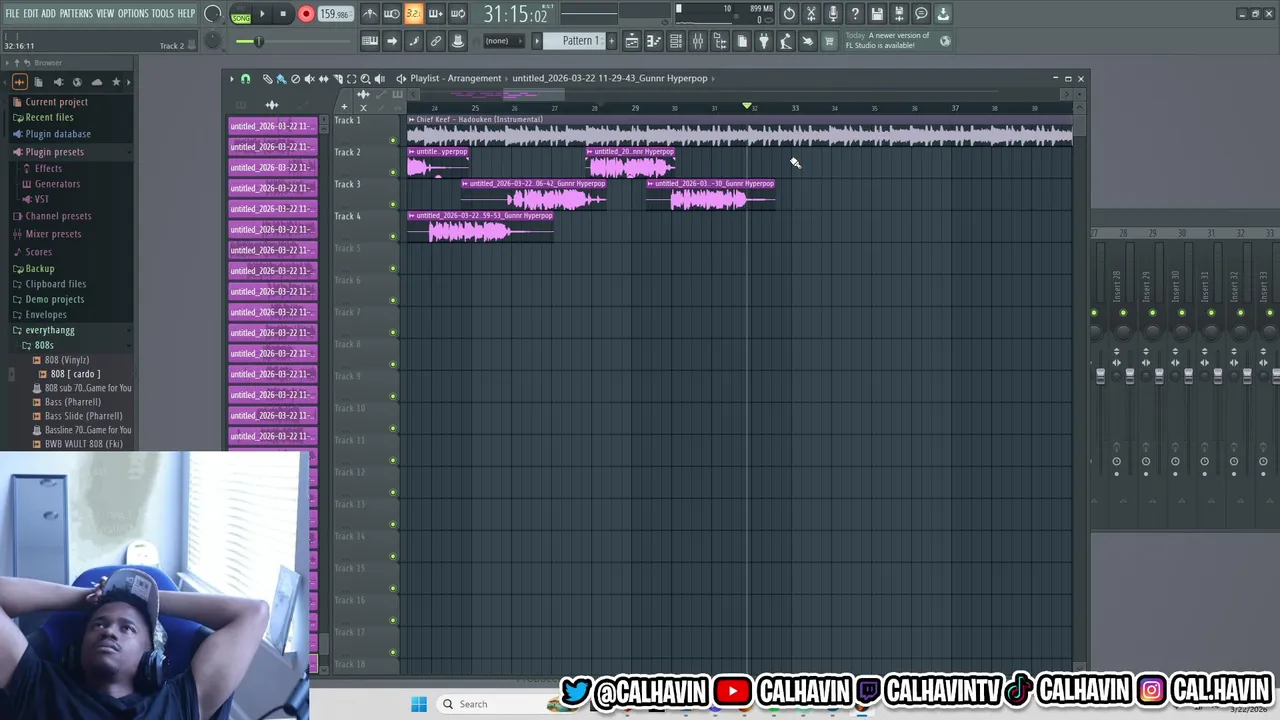
Task: Select the Playback speaker tool in Playlist
Action: click(x=379, y=79)
